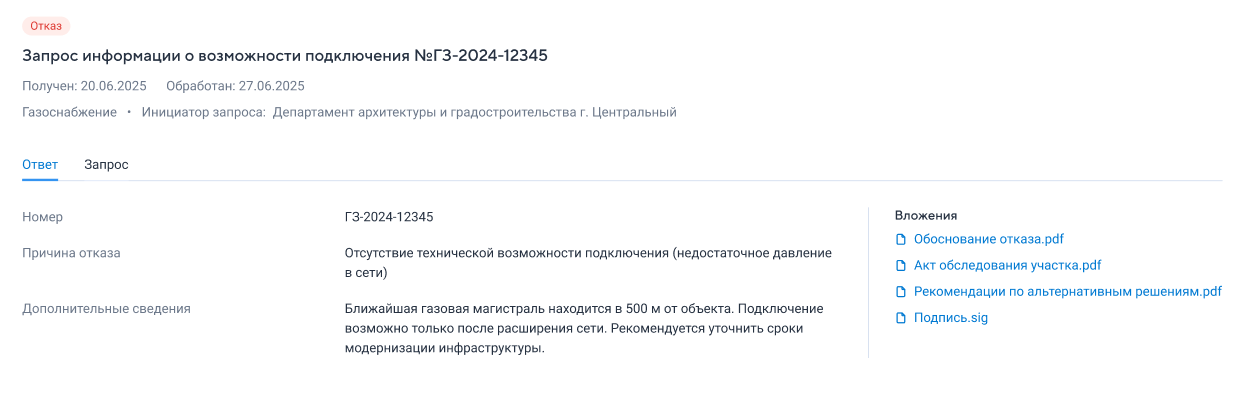
Task: Click file icon next to Рекомендации по альтернативным решениям.pdf
Action: pos(901,292)
